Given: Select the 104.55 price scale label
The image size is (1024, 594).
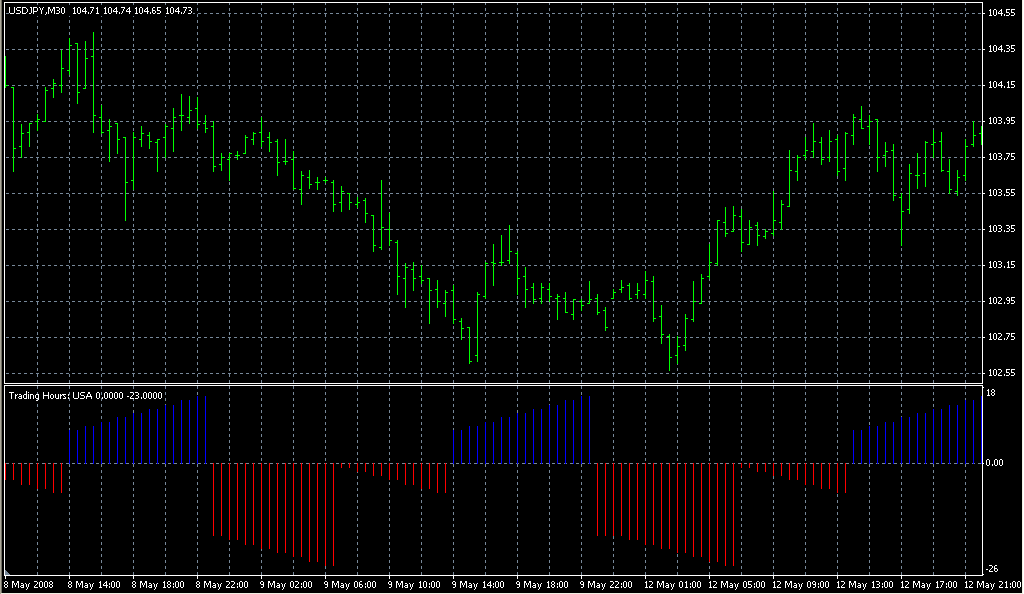Looking at the screenshot, I should coord(1002,12).
